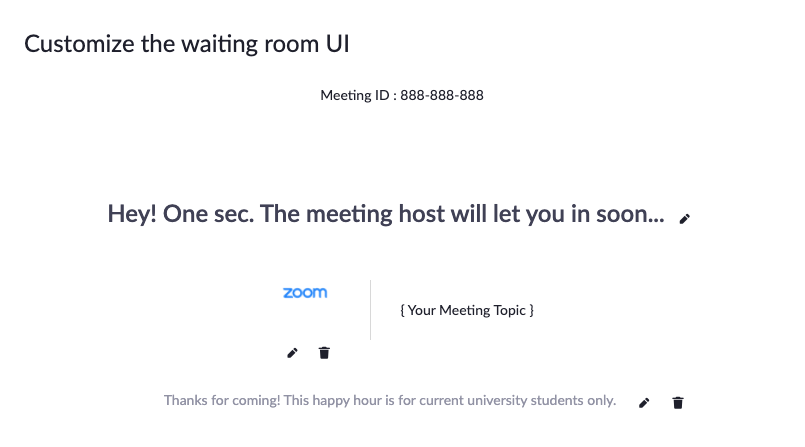Image resolution: width=805 pixels, height=447 pixels.
Task: Click the pencil icon below the Zoom logo
Action: click(x=292, y=353)
